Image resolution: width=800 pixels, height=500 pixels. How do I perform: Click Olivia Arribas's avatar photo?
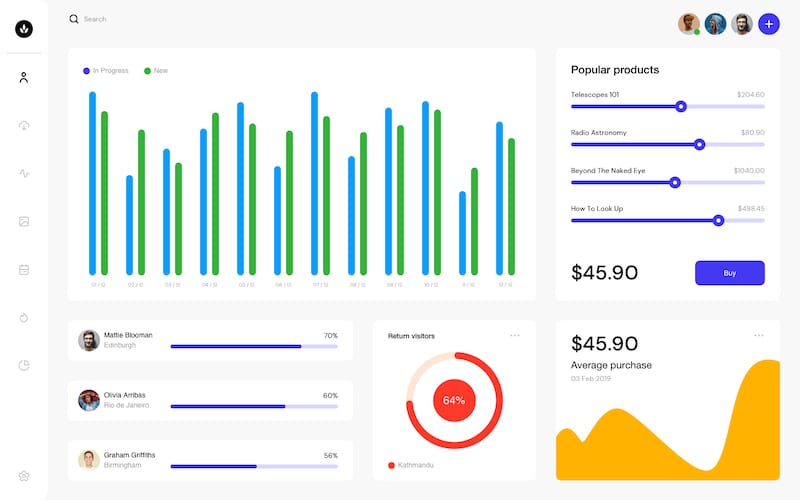89,400
